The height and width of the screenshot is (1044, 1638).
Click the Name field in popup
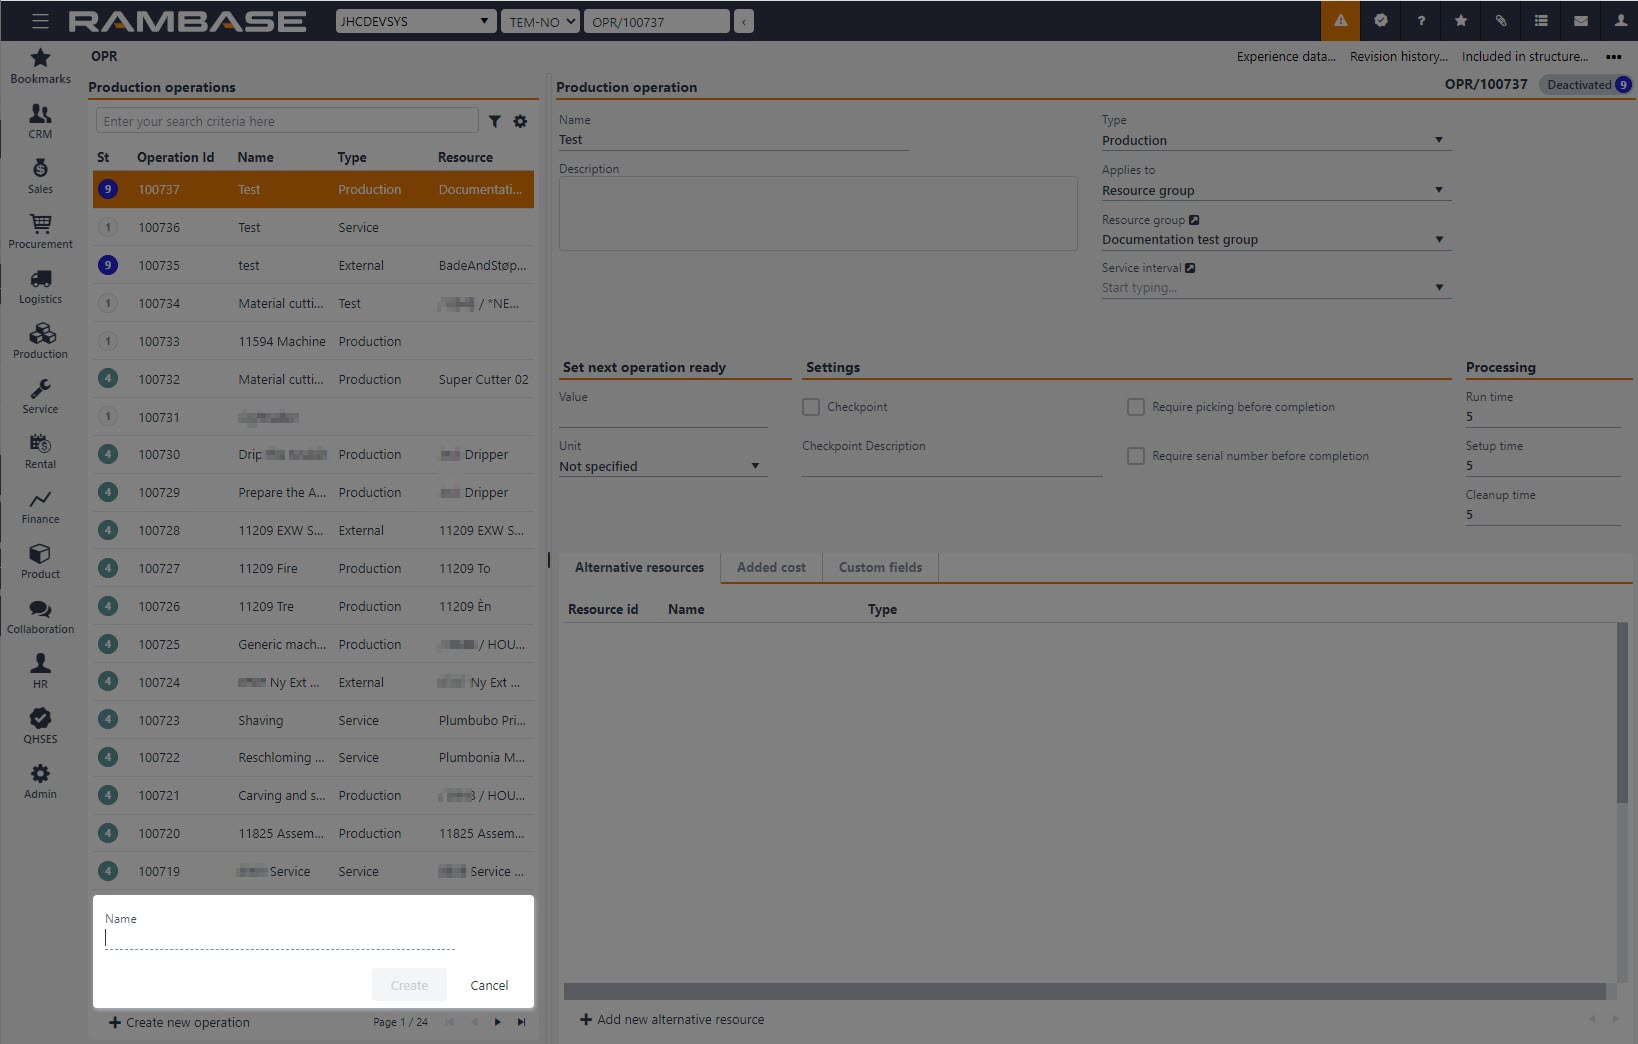[280, 938]
